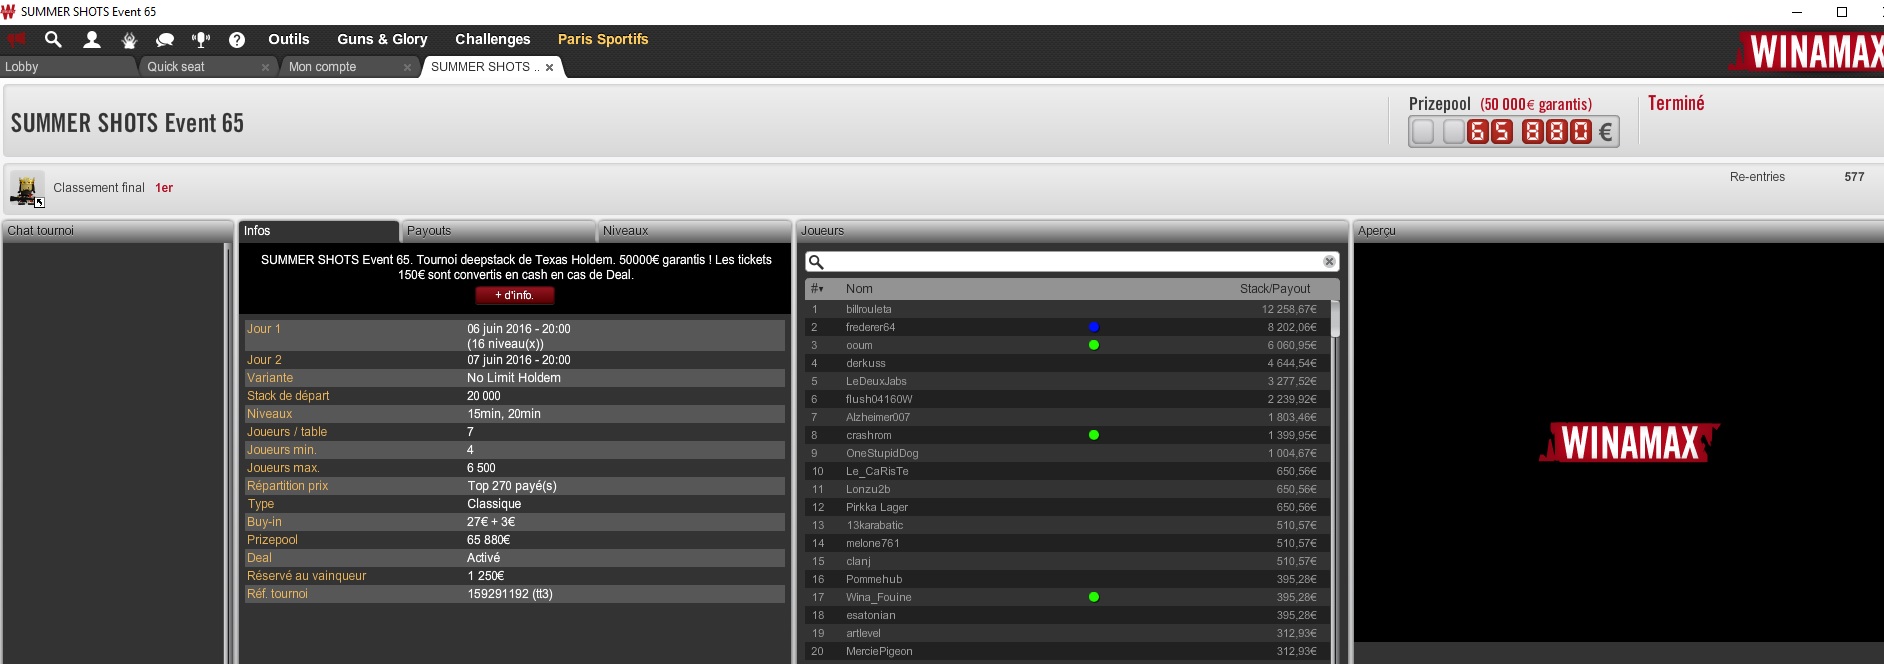Select player billrouleta in the list
The height and width of the screenshot is (664, 1884).
tap(1067, 309)
